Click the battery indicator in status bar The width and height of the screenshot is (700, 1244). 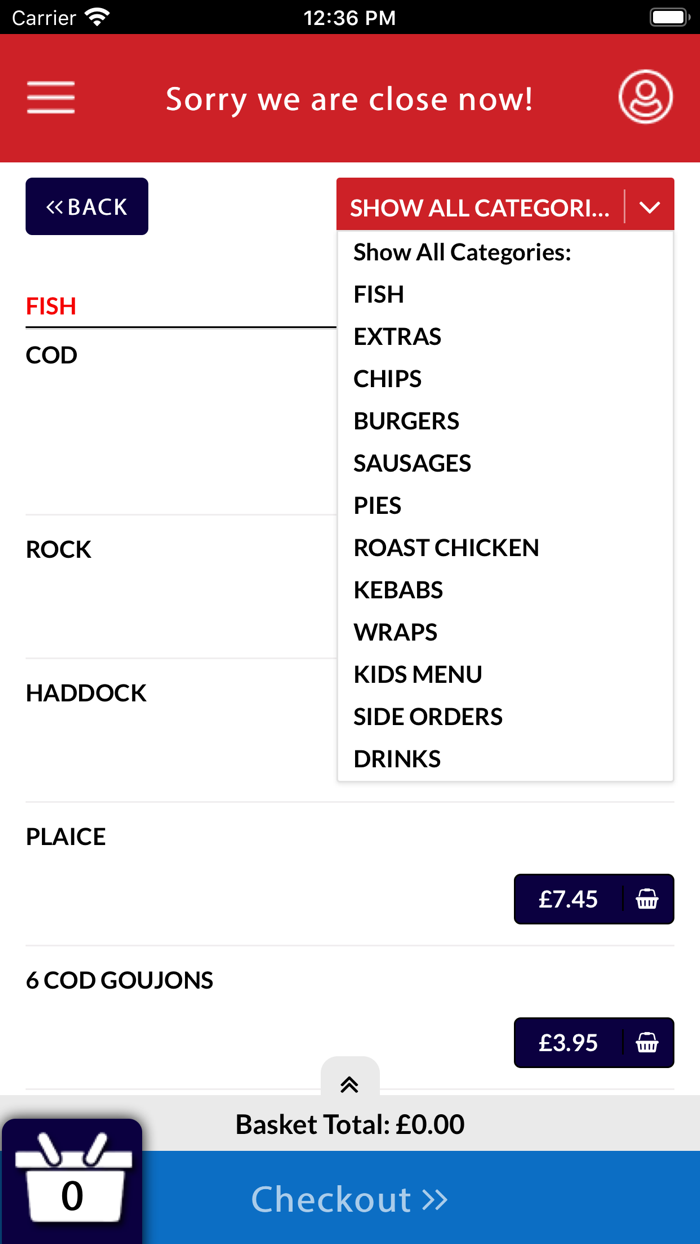point(668,16)
